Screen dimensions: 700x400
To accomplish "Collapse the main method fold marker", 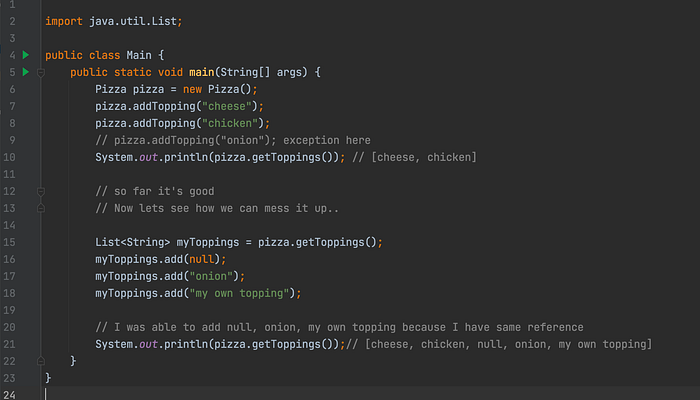I will 41,72.
